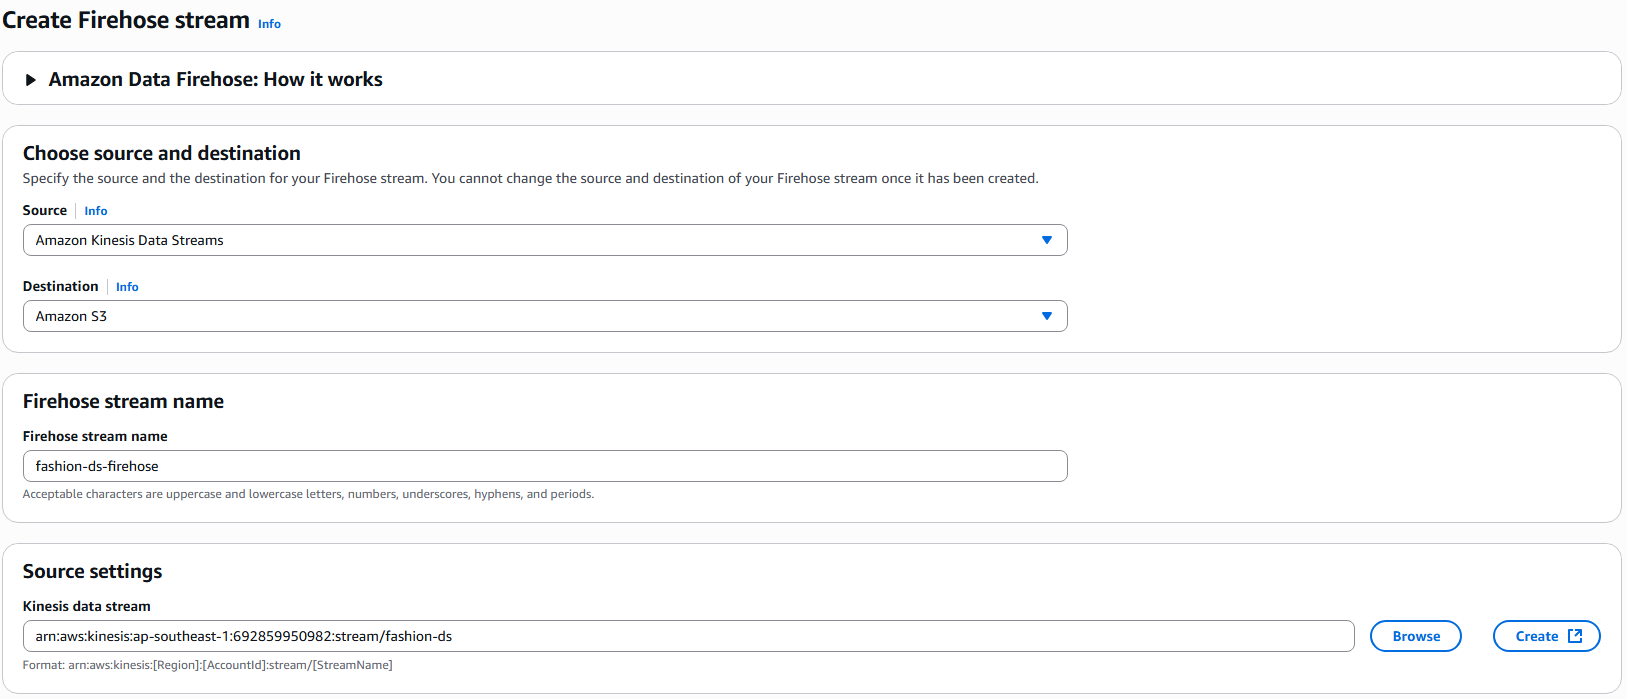Click the 'Choose source and destination' heading
This screenshot has height=699, width=1627.
162,153
